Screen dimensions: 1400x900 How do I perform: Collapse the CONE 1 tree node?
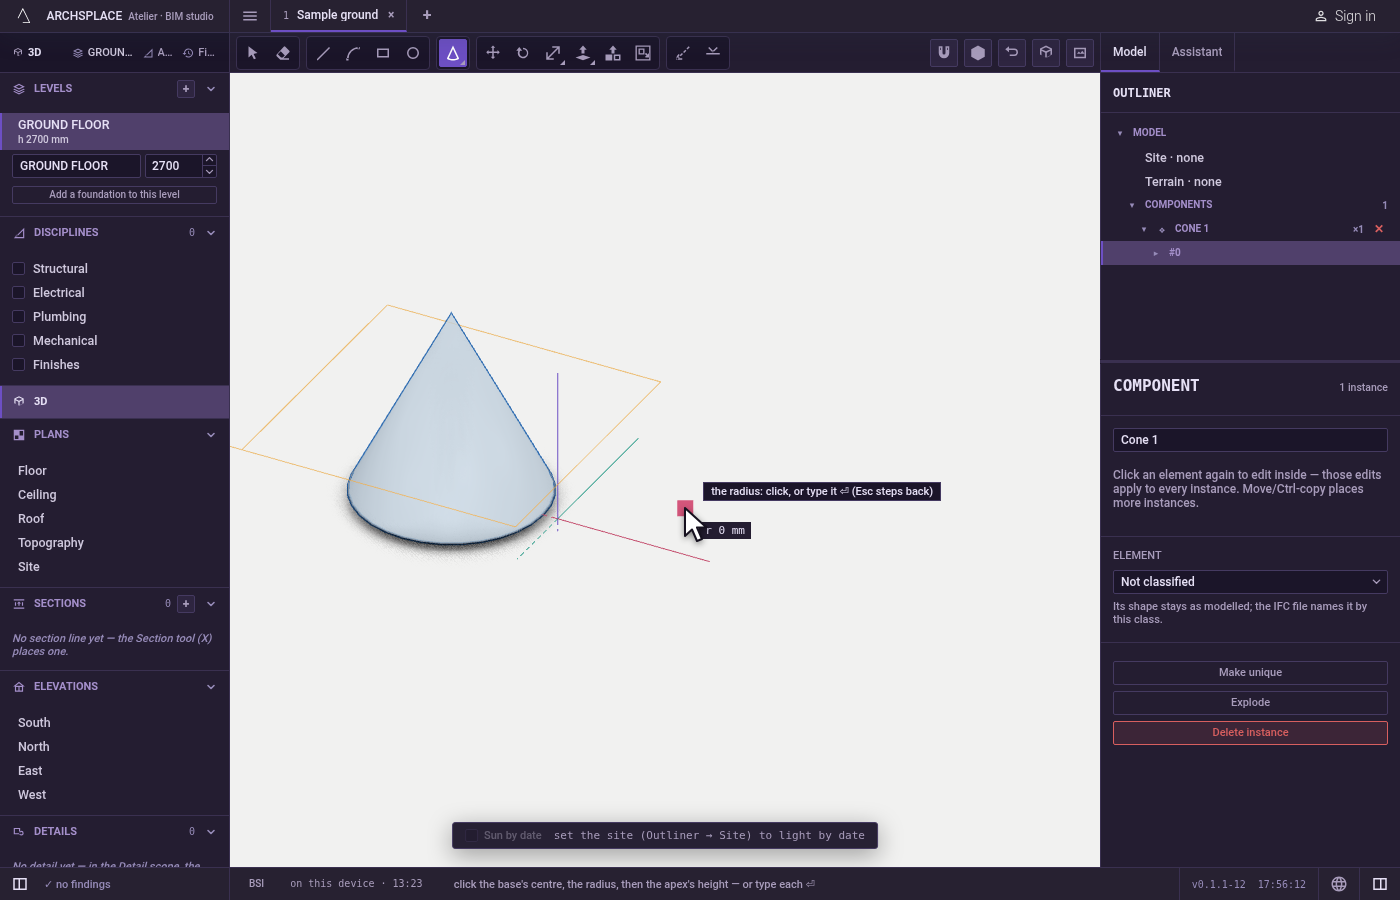pyautogui.click(x=1144, y=229)
